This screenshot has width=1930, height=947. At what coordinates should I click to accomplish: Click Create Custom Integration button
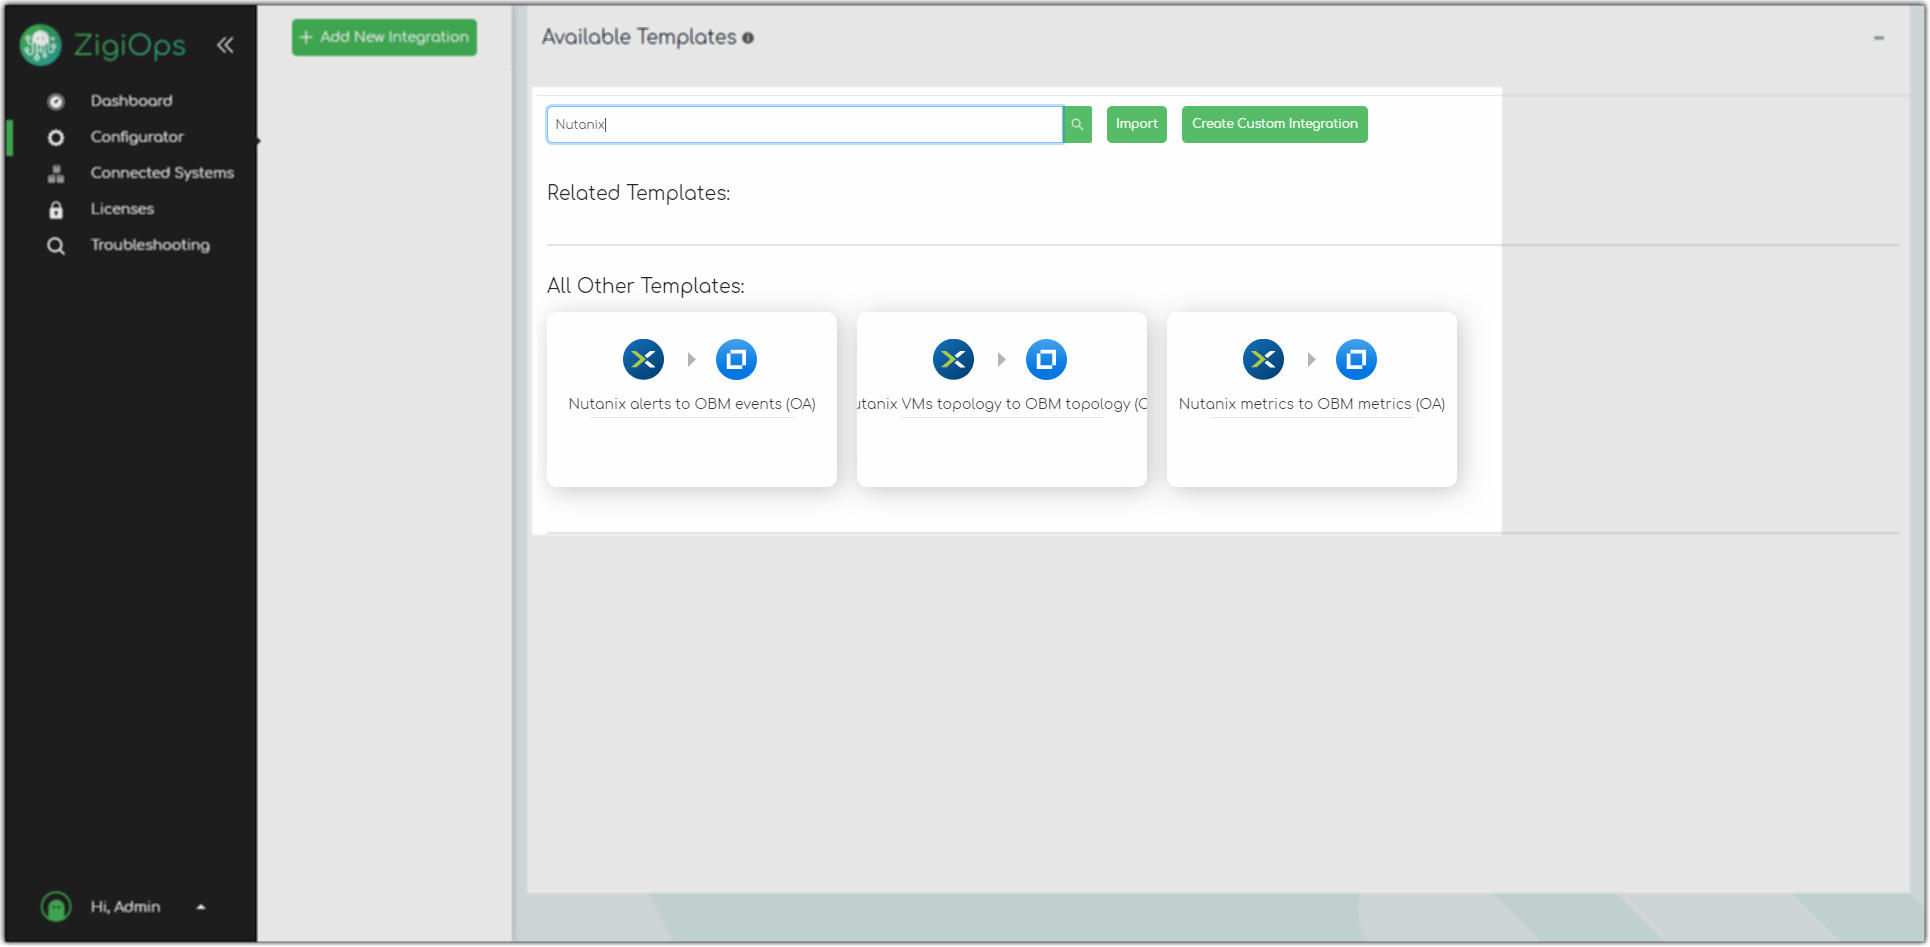(x=1275, y=124)
